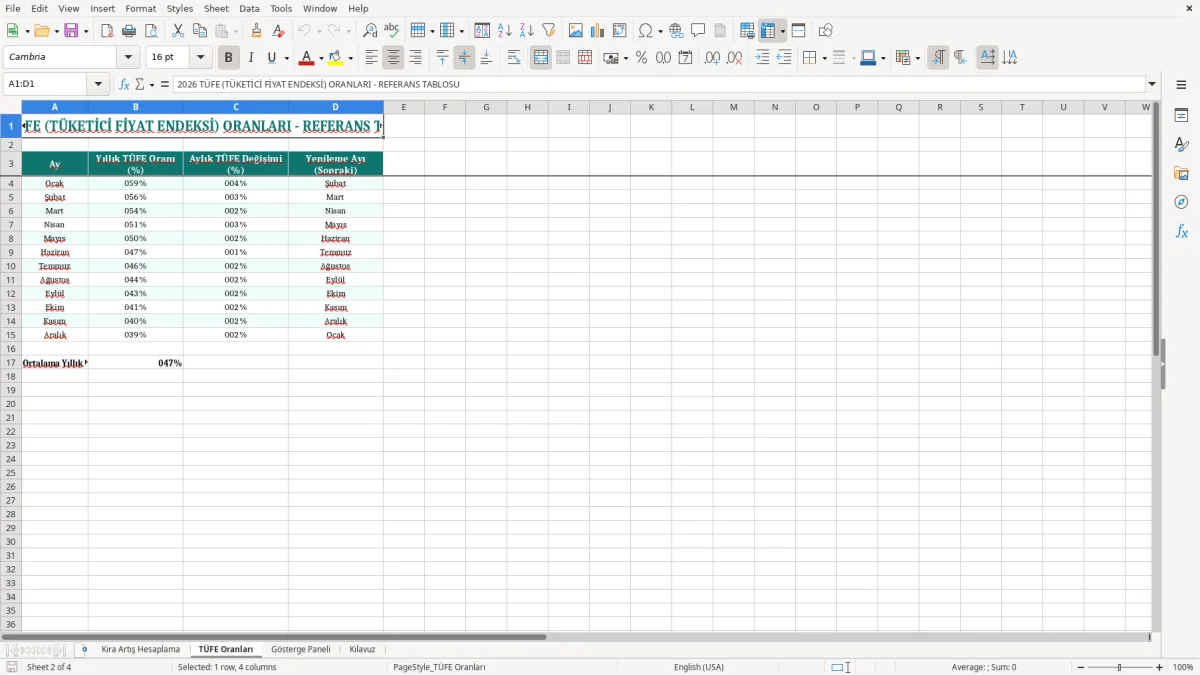Toggle Center Vertically alignment
Image resolution: width=1200 pixels, height=675 pixels.
(464, 58)
